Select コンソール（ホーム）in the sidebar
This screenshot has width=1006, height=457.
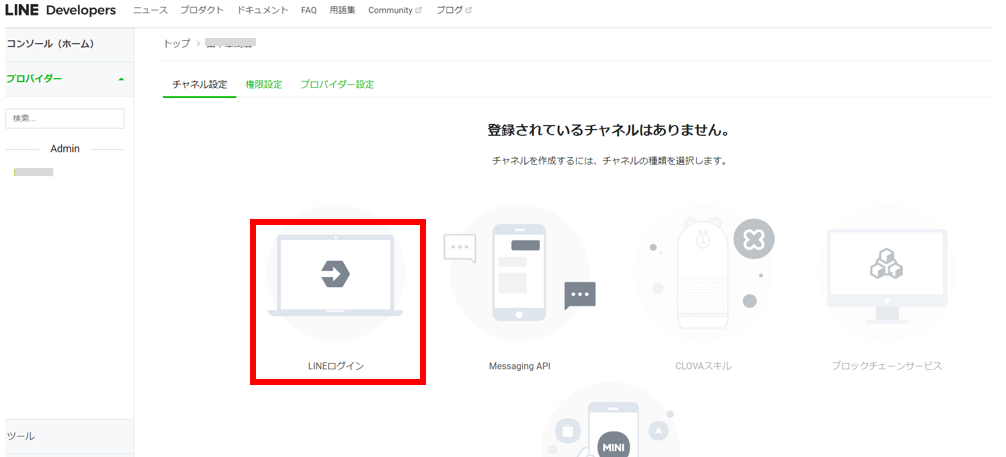pos(67,44)
